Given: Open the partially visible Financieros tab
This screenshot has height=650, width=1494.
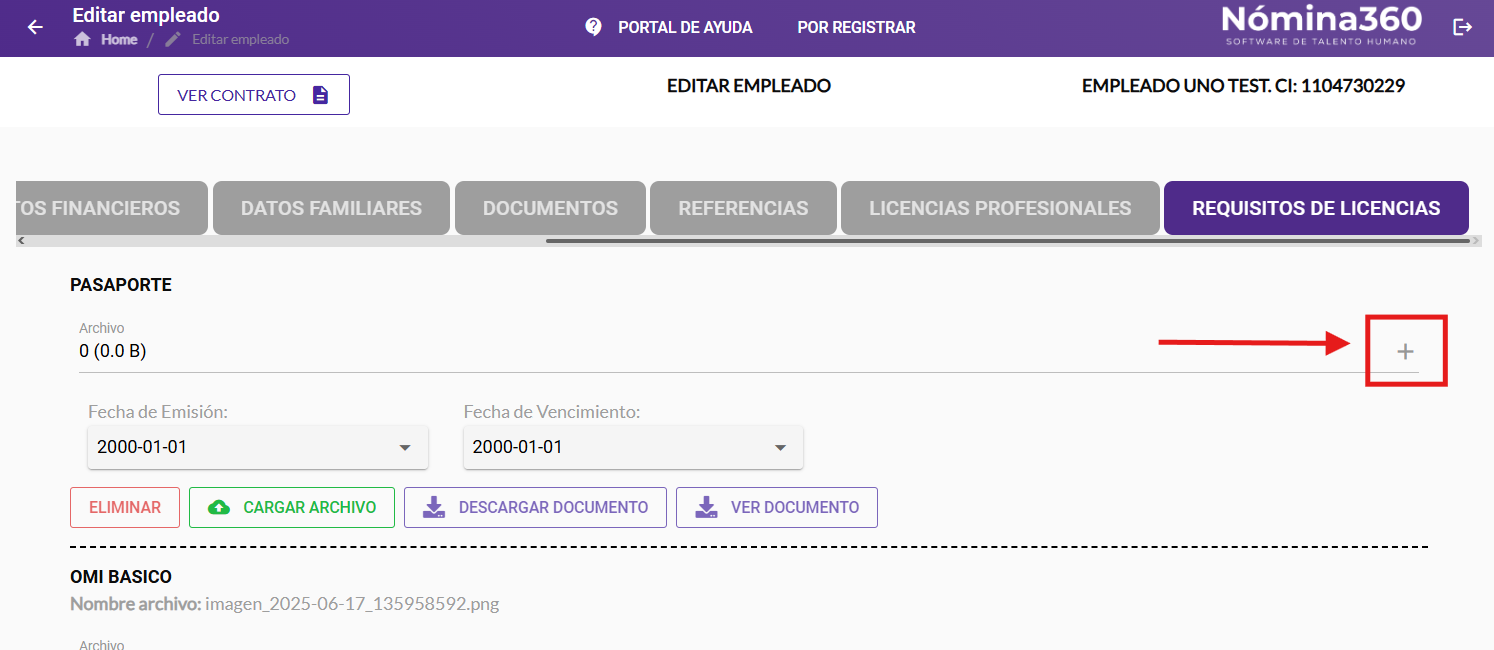Looking at the screenshot, I should point(112,208).
